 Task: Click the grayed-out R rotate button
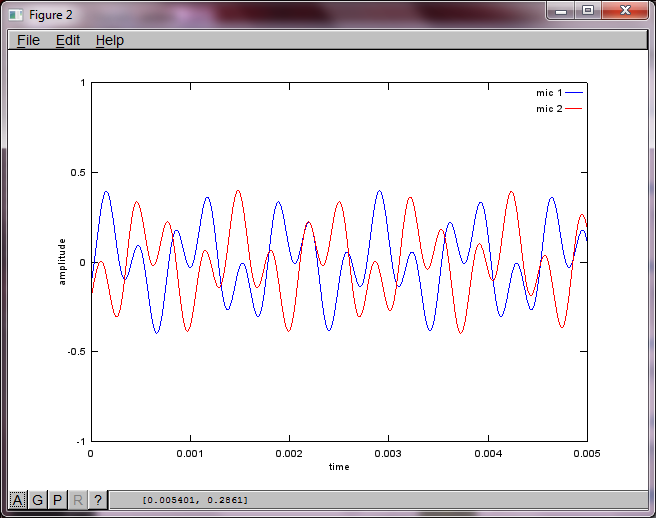[77, 500]
